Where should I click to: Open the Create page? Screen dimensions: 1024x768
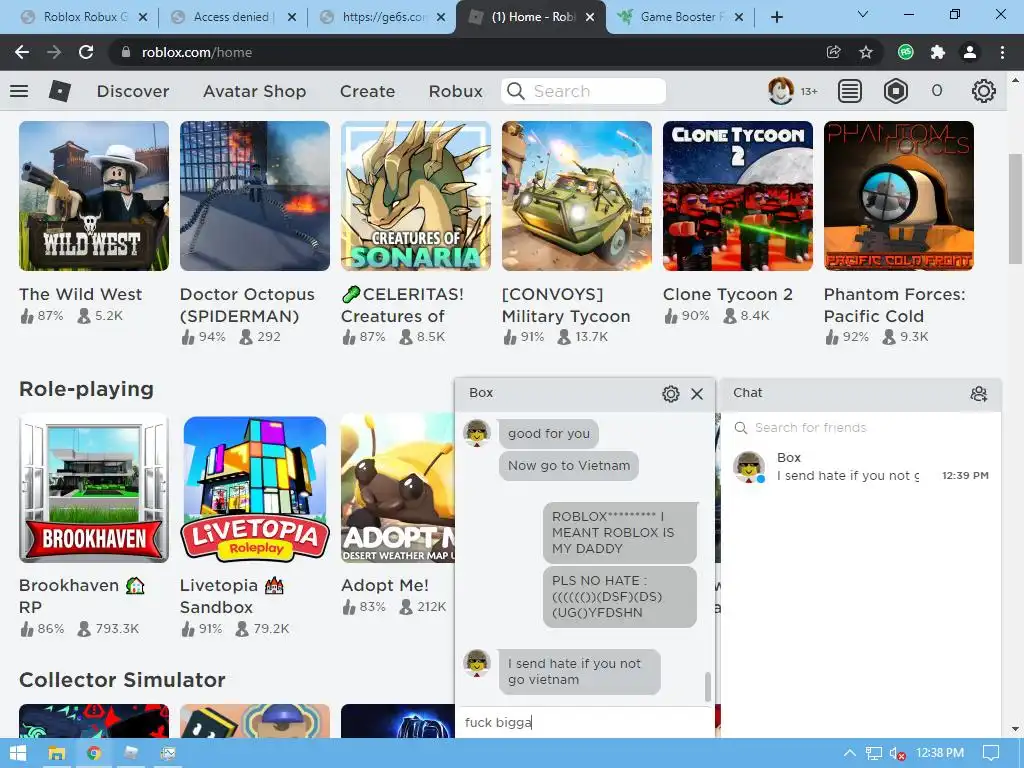pos(368,91)
